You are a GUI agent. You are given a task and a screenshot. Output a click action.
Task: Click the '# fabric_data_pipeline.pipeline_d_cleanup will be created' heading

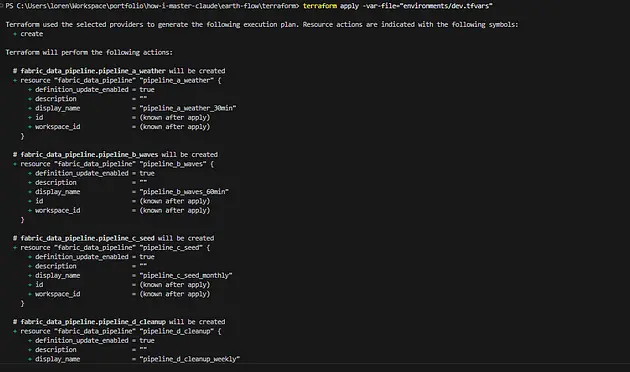coord(119,321)
